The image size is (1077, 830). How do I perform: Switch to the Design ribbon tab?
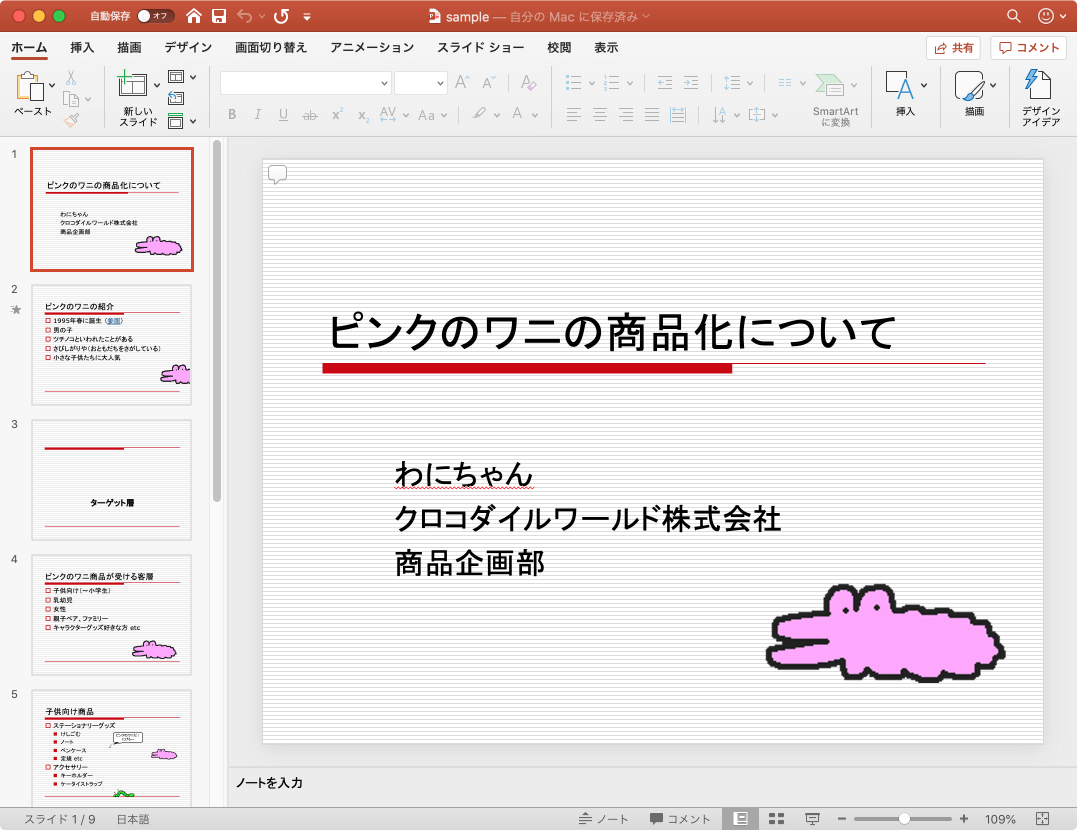[x=188, y=47]
